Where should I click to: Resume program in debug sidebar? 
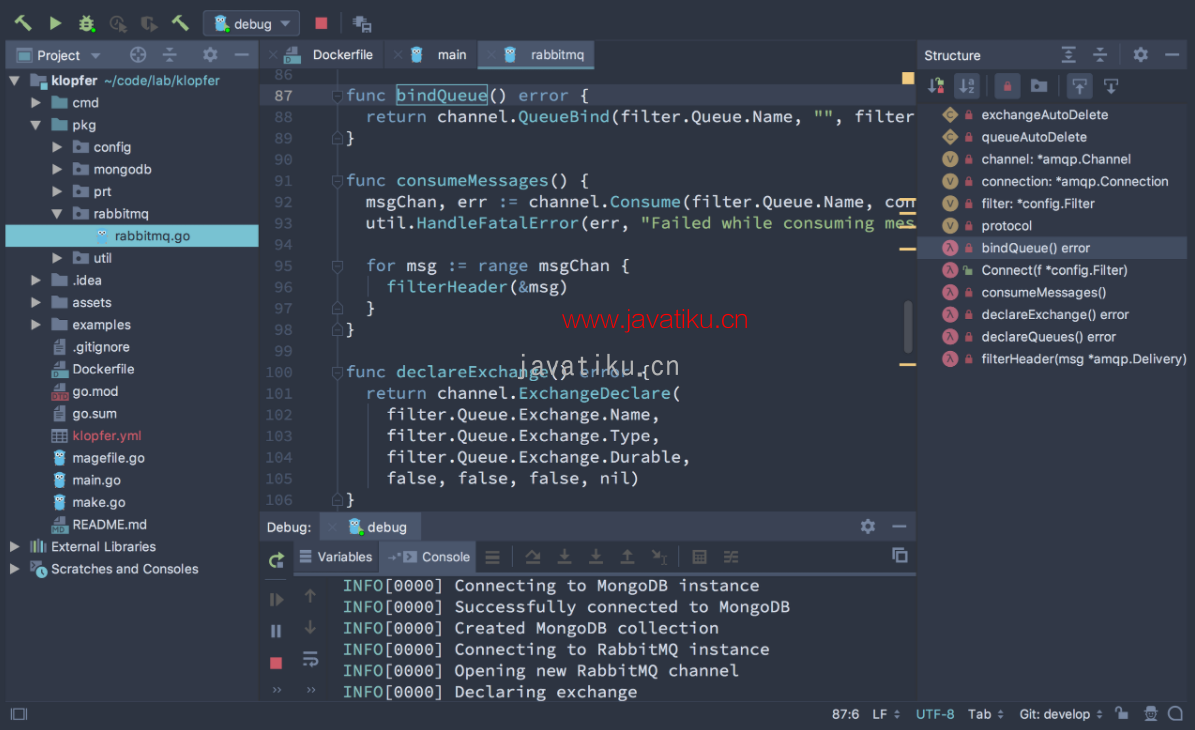click(x=276, y=600)
